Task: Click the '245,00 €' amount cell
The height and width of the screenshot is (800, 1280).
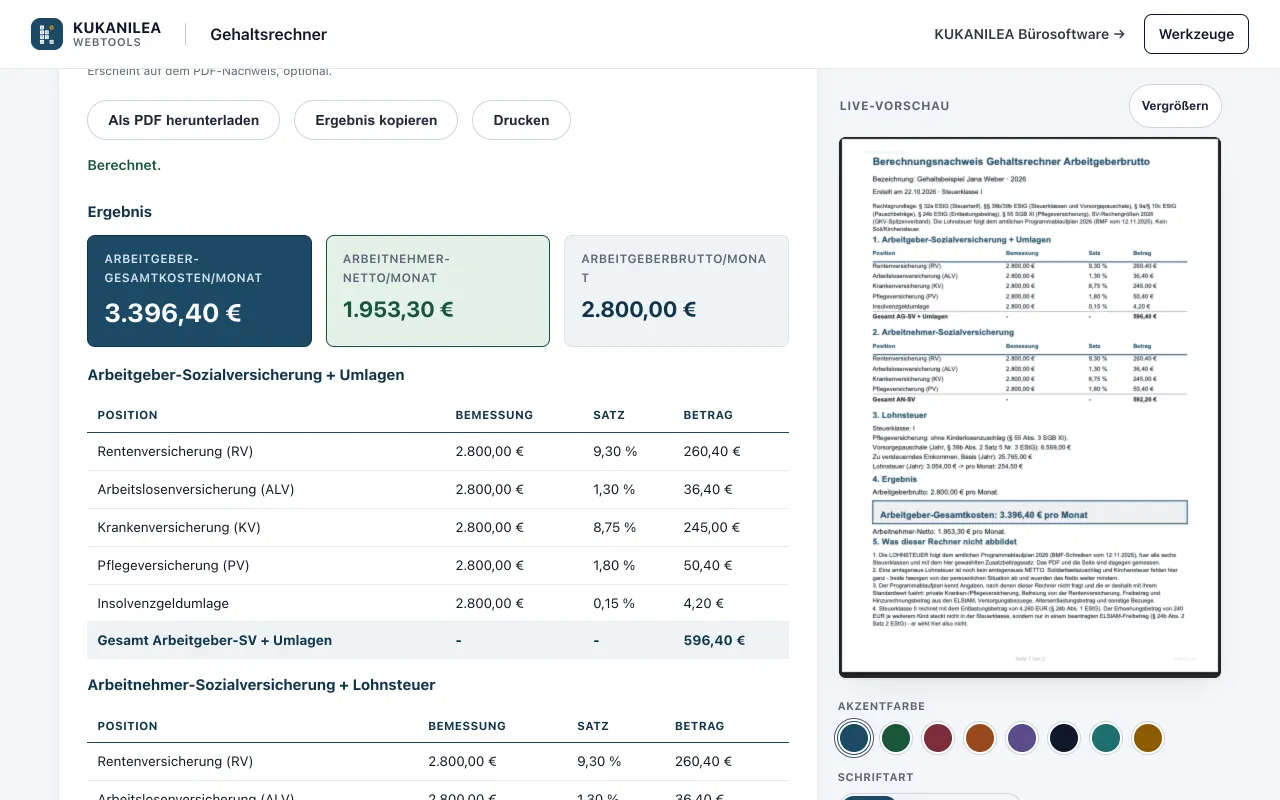Action: click(x=712, y=527)
